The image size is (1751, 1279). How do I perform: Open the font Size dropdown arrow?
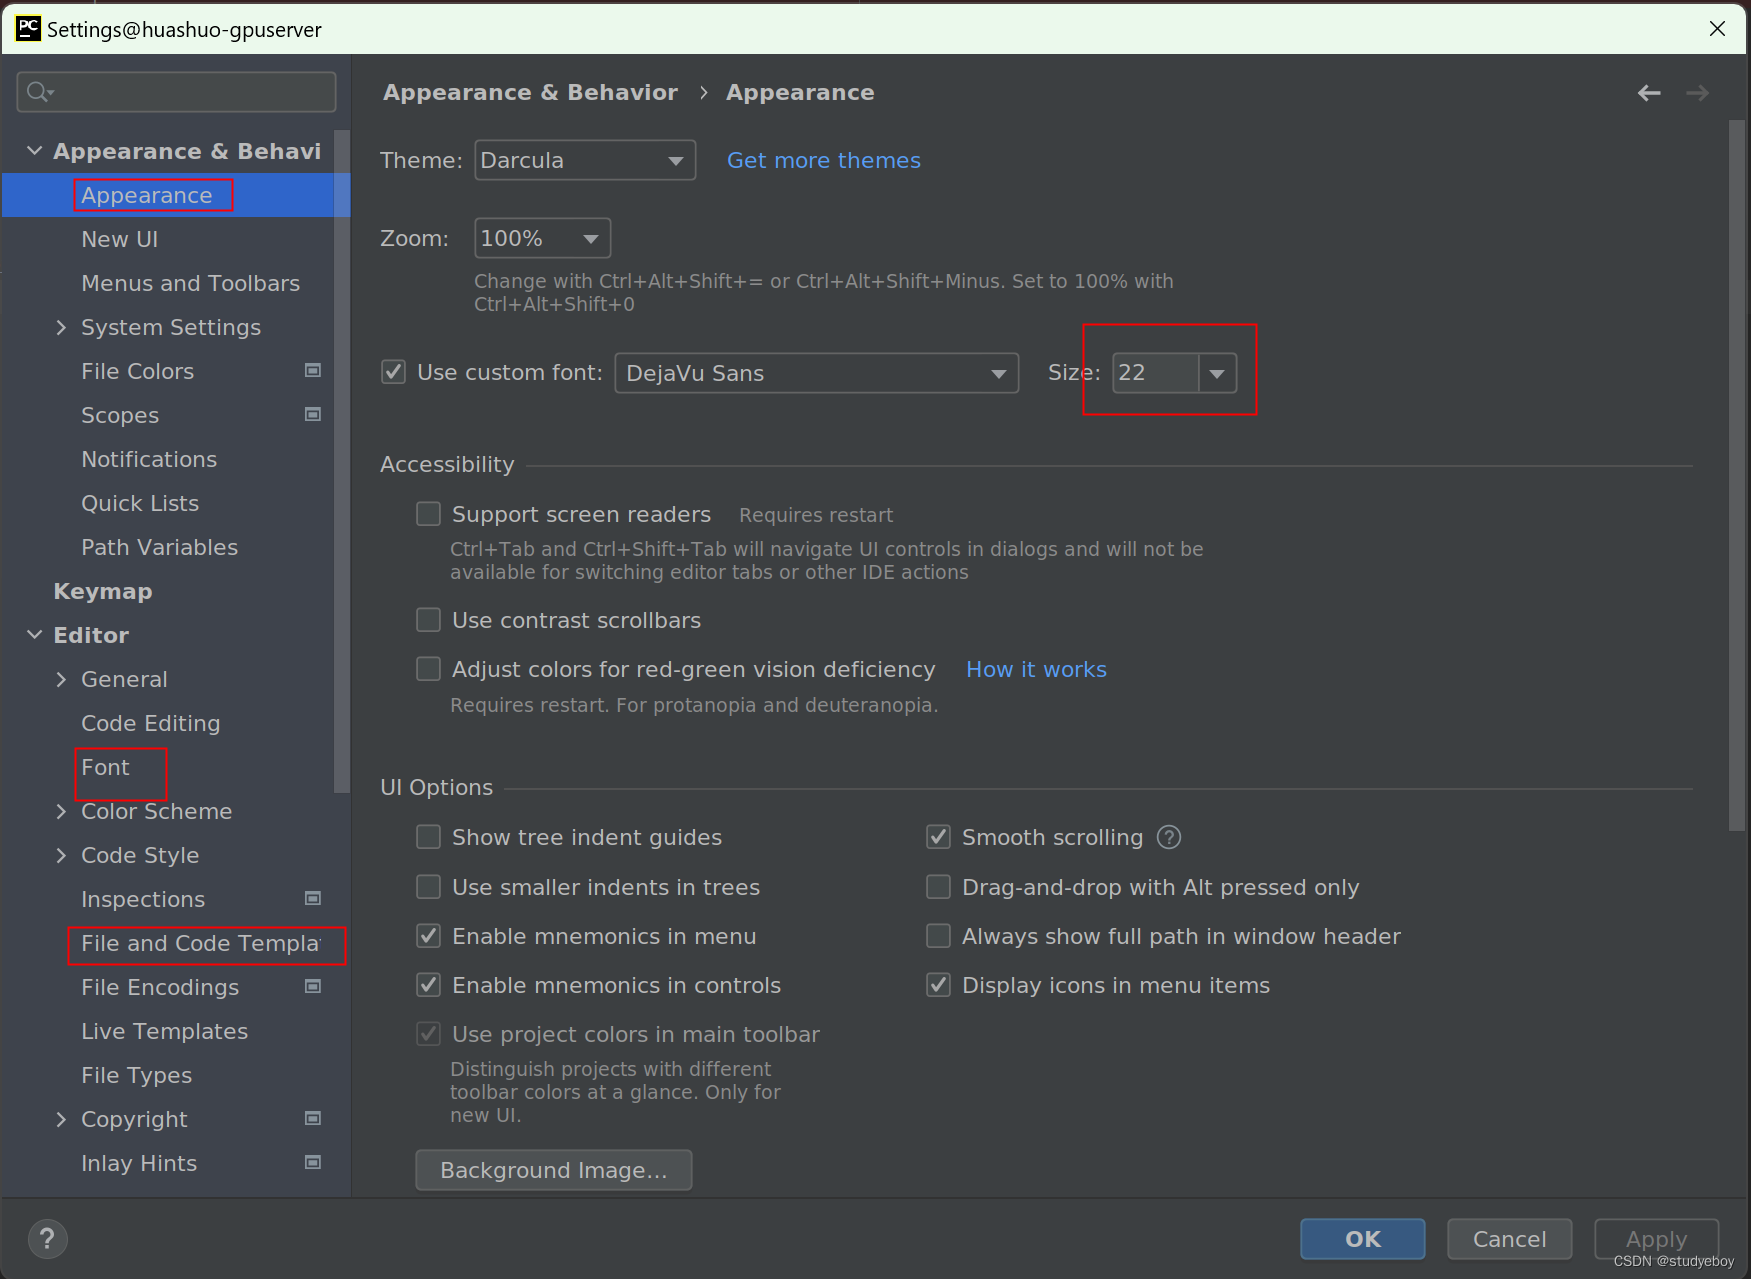pos(1217,373)
